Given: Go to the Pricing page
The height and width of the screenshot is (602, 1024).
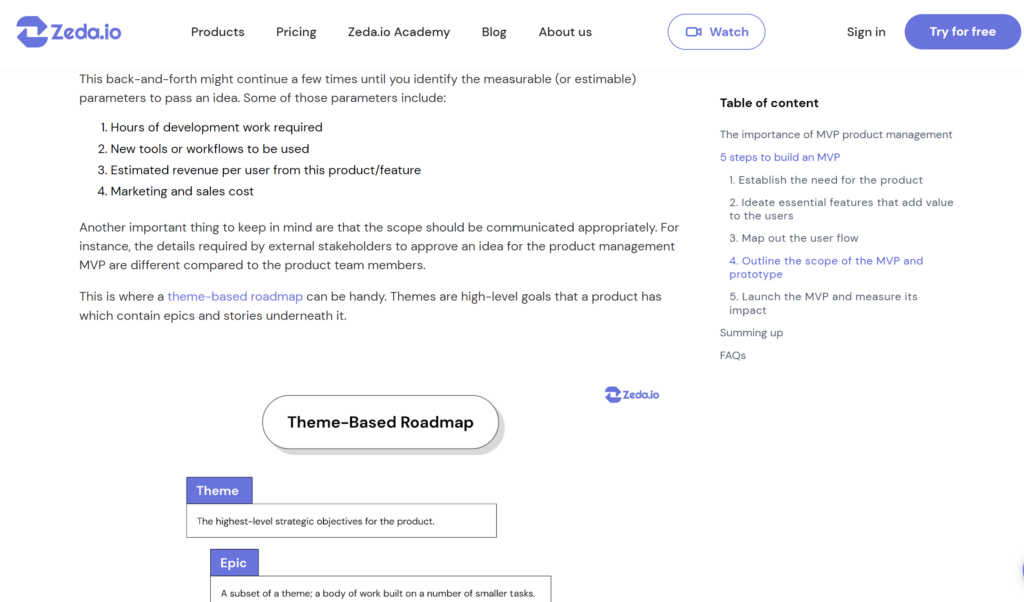Looking at the screenshot, I should [296, 32].
